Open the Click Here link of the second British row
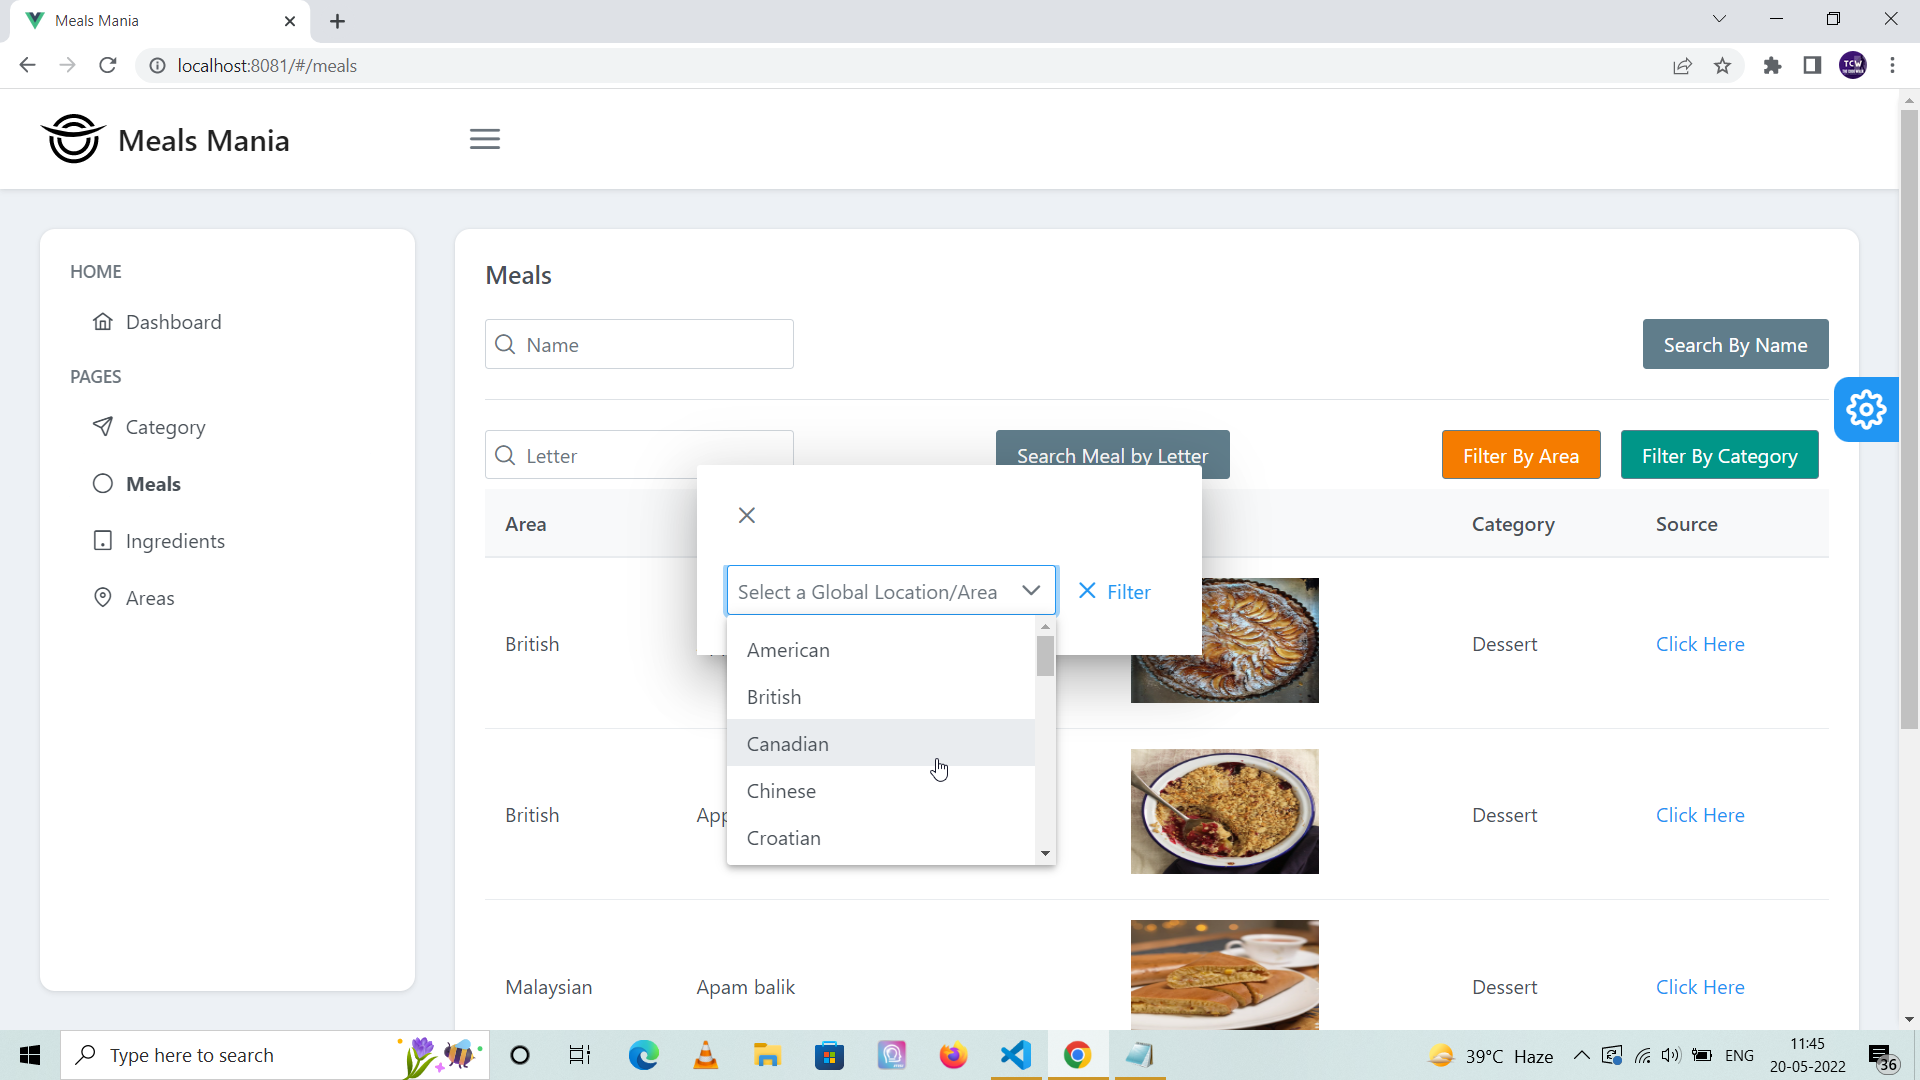Image resolution: width=1920 pixels, height=1080 pixels. click(1700, 815)
